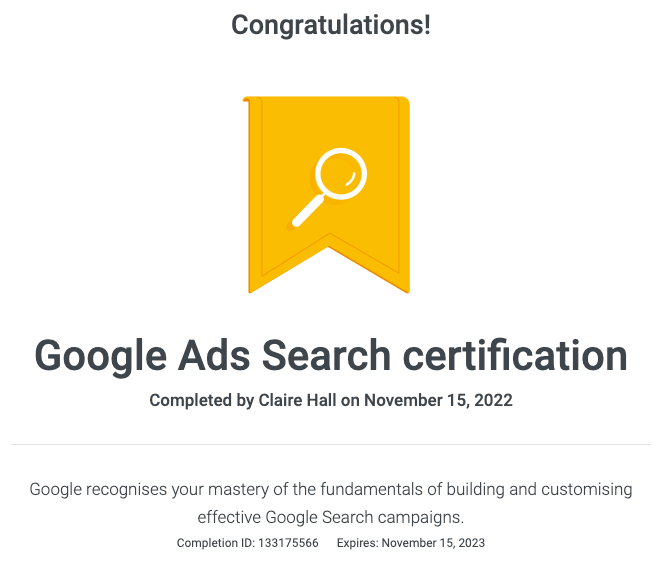The width and height of the screenshot is (663, 561).
Task: Click the magnifying glass handle
Action: coord(308,211)
